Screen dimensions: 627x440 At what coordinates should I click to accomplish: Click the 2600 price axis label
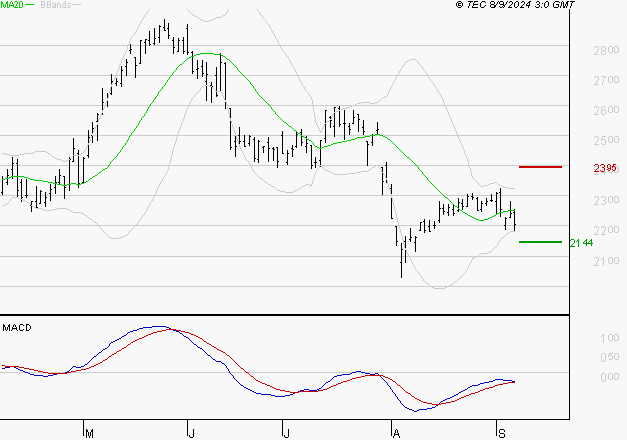[x=606, y=111]
